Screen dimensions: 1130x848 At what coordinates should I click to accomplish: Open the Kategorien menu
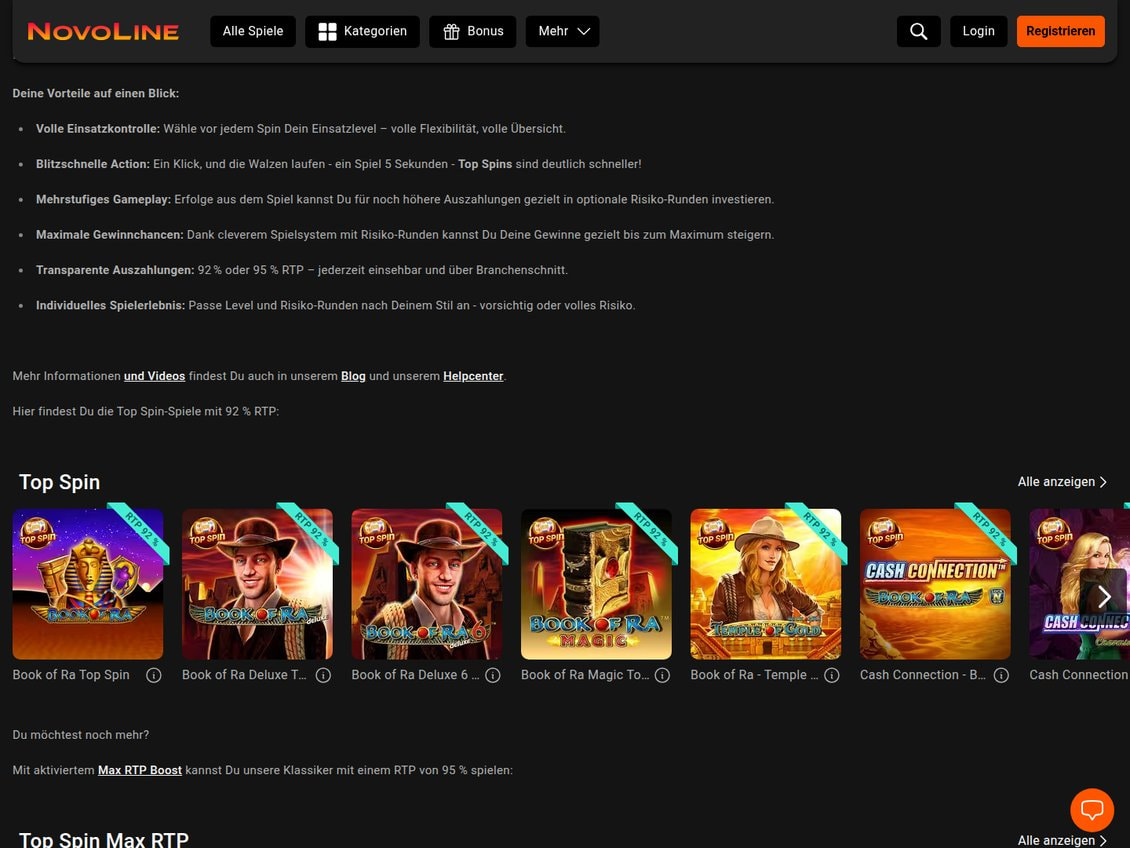pos(362,32)
